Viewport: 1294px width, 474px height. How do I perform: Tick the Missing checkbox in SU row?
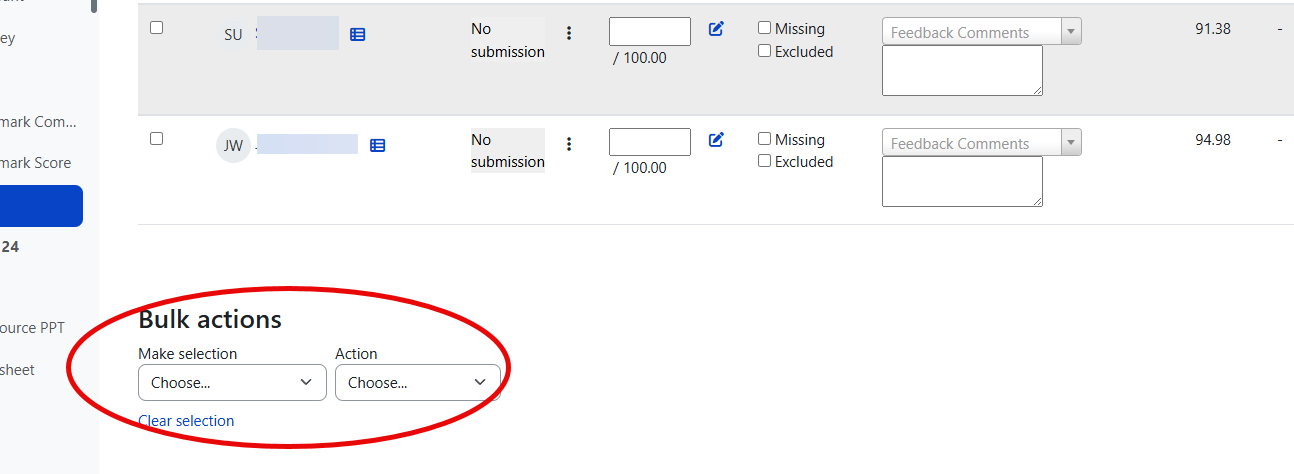click(x=765, y=28)
